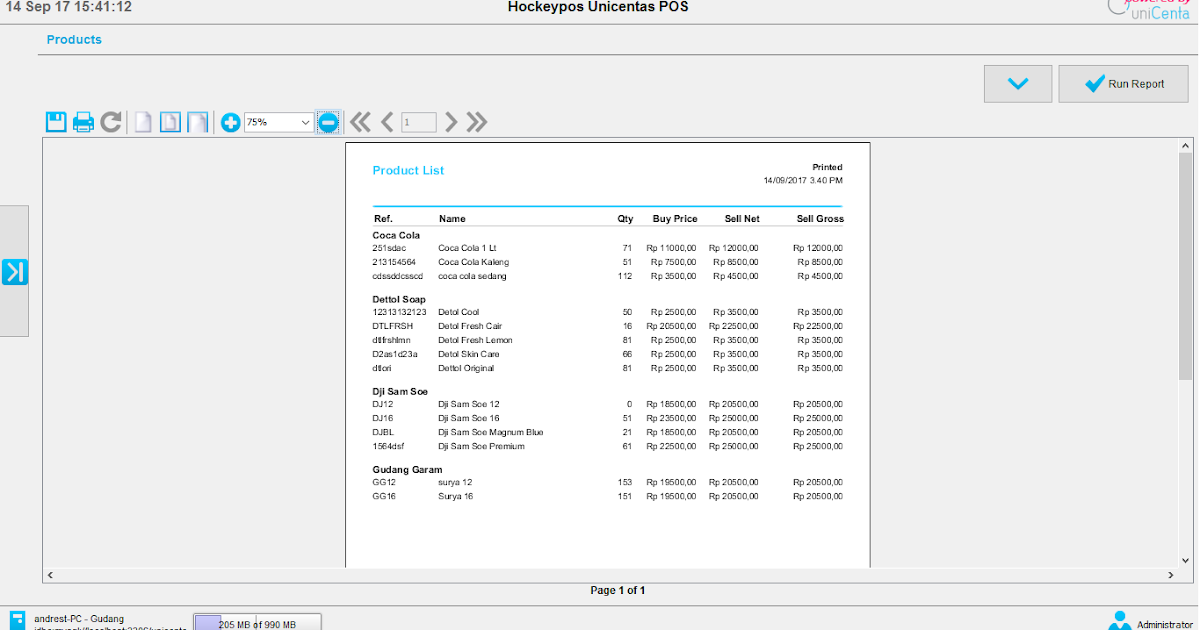Click the Surya 16 product name
Viewport: 1200px width, 630px height.
(x=455, y=496)
